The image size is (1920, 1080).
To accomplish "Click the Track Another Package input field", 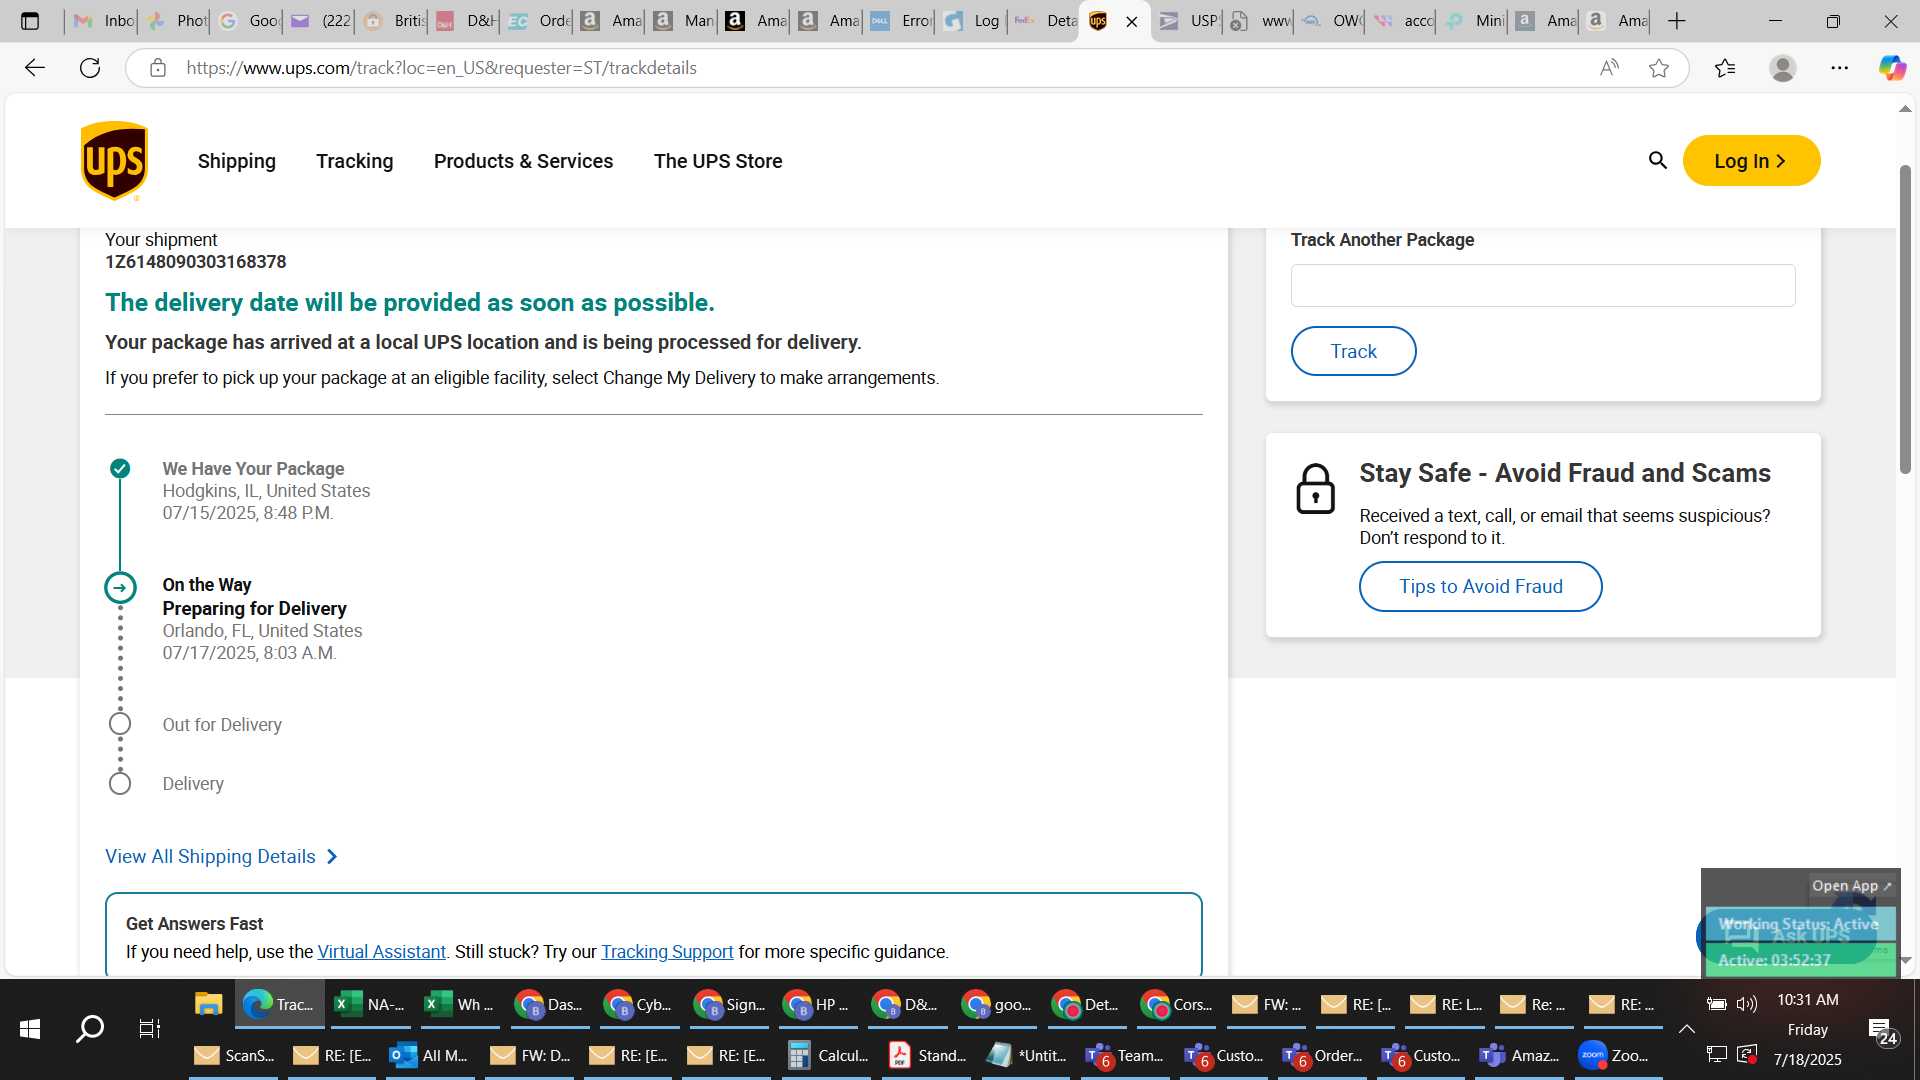I will (x=1542, y=286).
